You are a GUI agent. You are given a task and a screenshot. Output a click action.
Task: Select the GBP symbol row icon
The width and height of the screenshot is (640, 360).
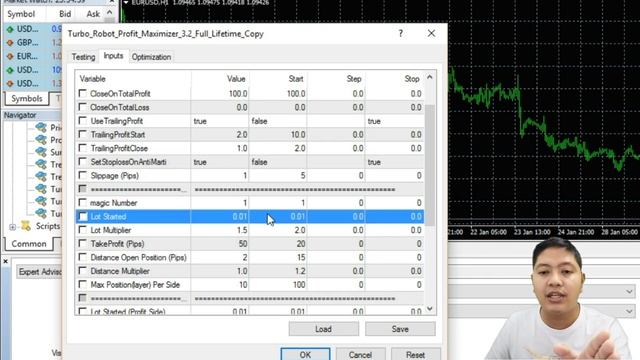pyautogui.click(x=10, y=42)
